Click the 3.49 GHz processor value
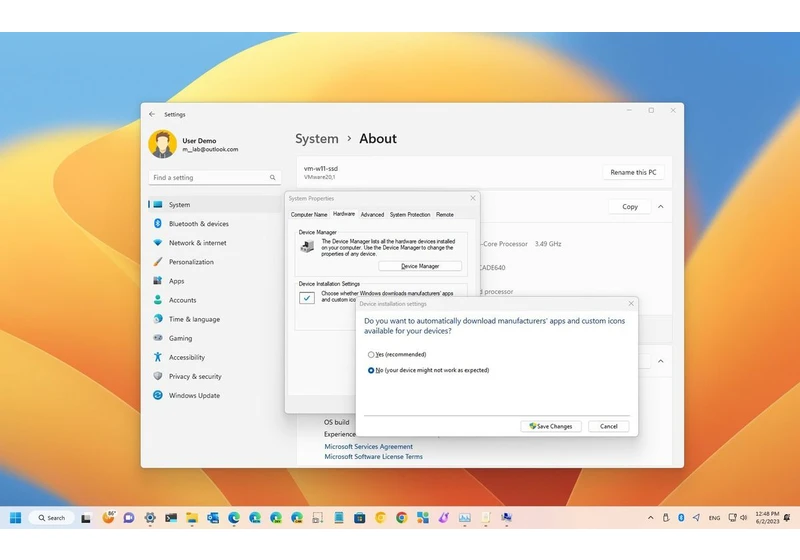This screenshot has height=560, width=800. pyautogui.click(x=548, y=244)
